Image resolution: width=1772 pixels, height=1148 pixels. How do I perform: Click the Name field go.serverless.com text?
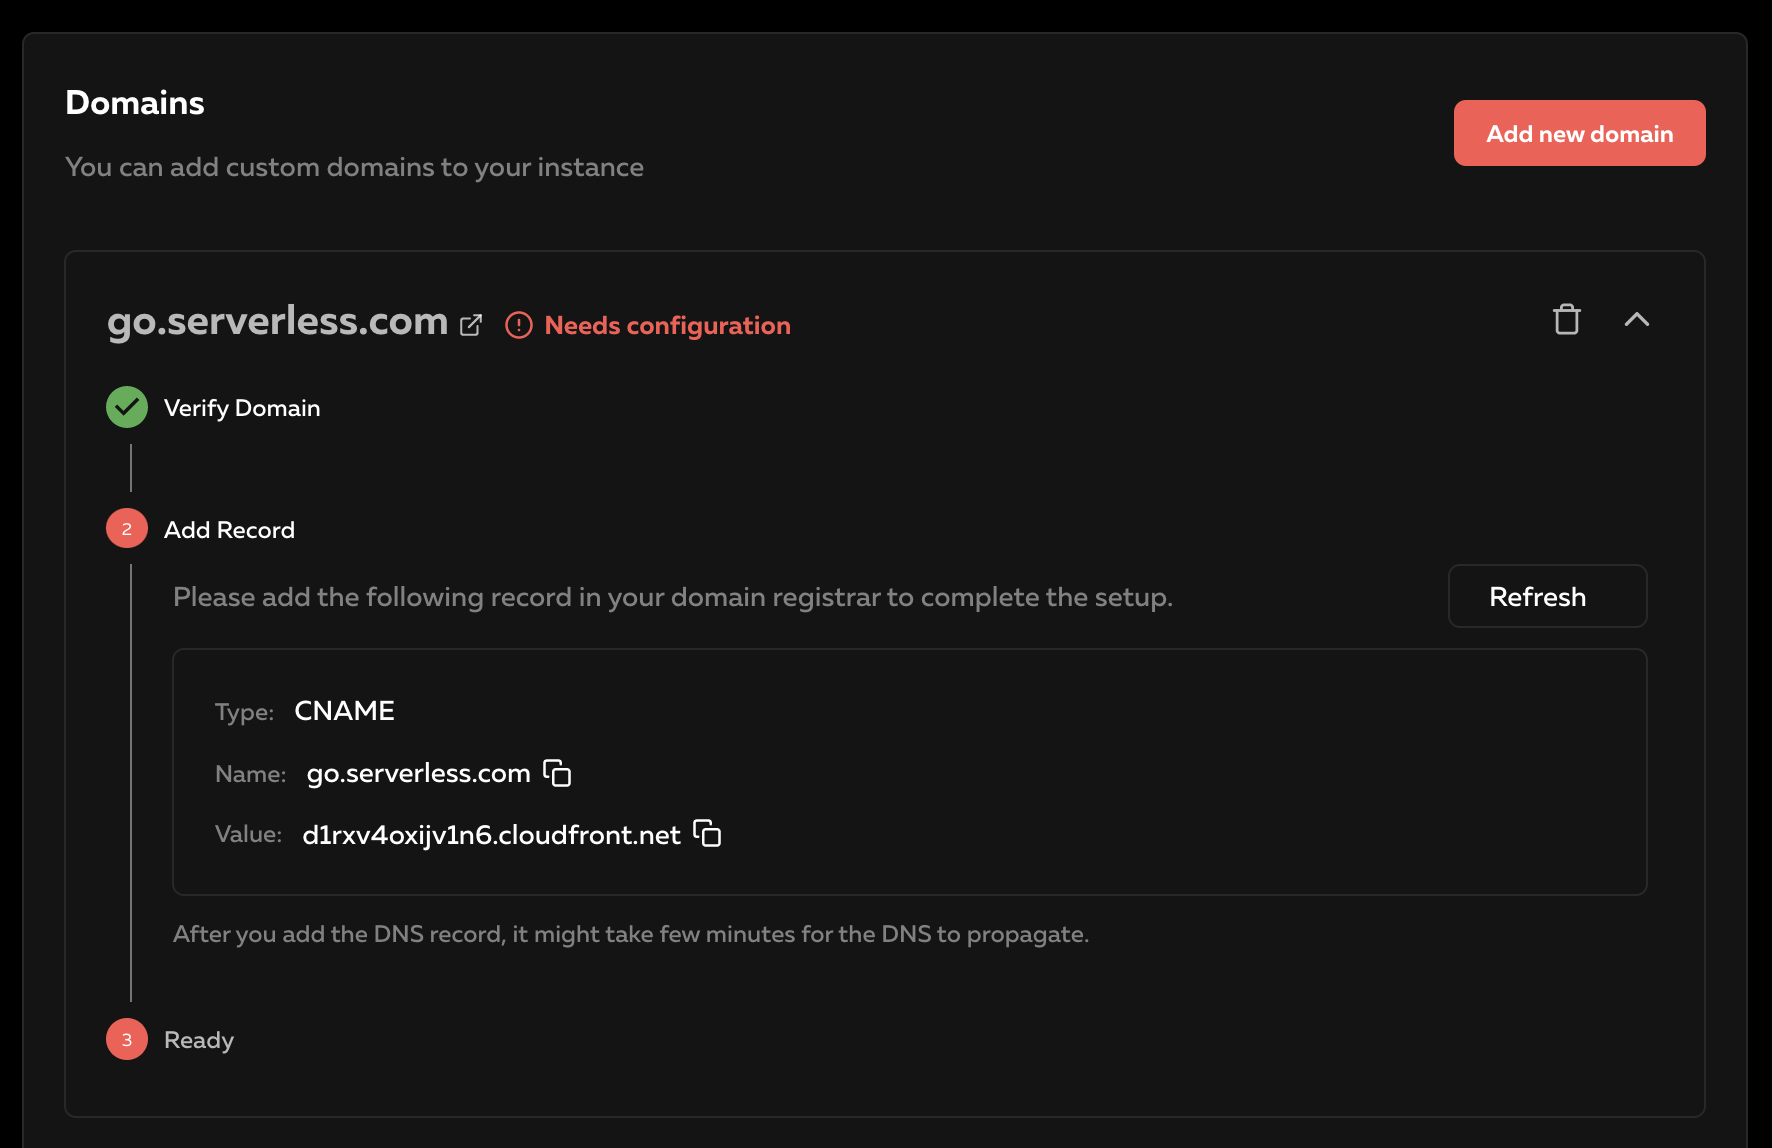pos(418,774)
